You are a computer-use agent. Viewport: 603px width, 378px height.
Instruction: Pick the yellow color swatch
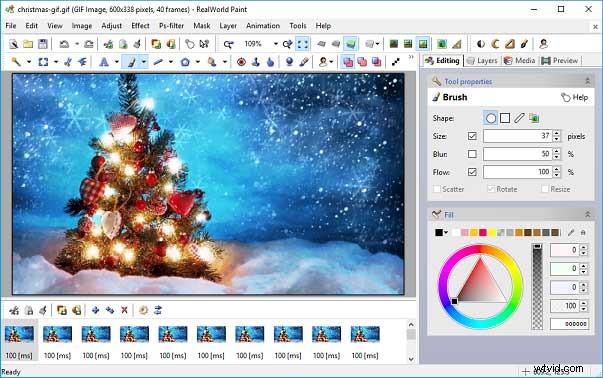pyautogui.click(x=491, y=232)
